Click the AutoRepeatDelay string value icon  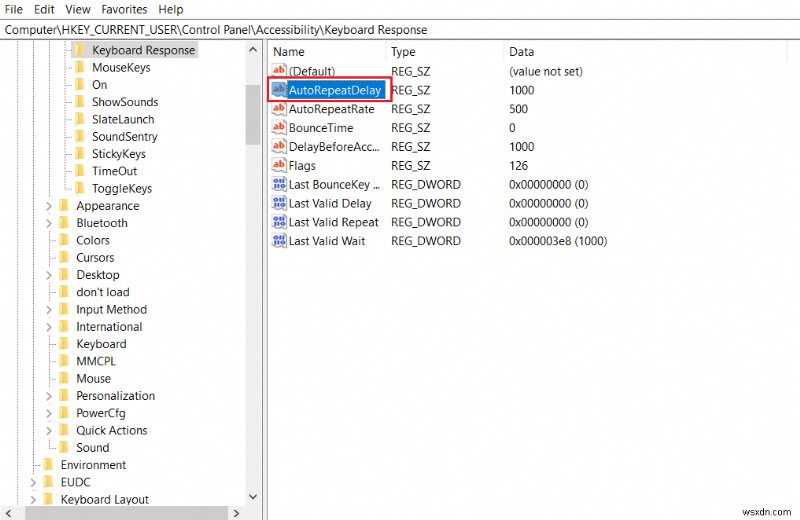pos(279,90)
